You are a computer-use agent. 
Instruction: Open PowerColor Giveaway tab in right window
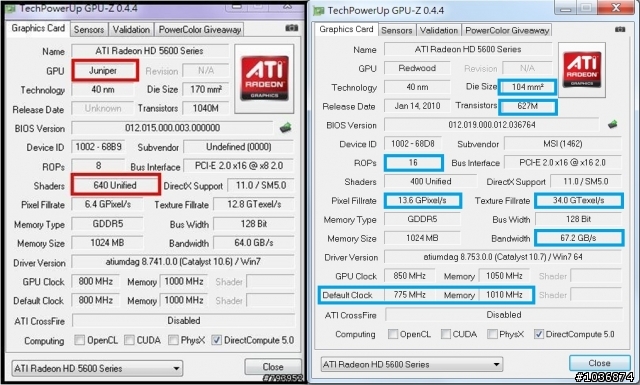point(507,31)
